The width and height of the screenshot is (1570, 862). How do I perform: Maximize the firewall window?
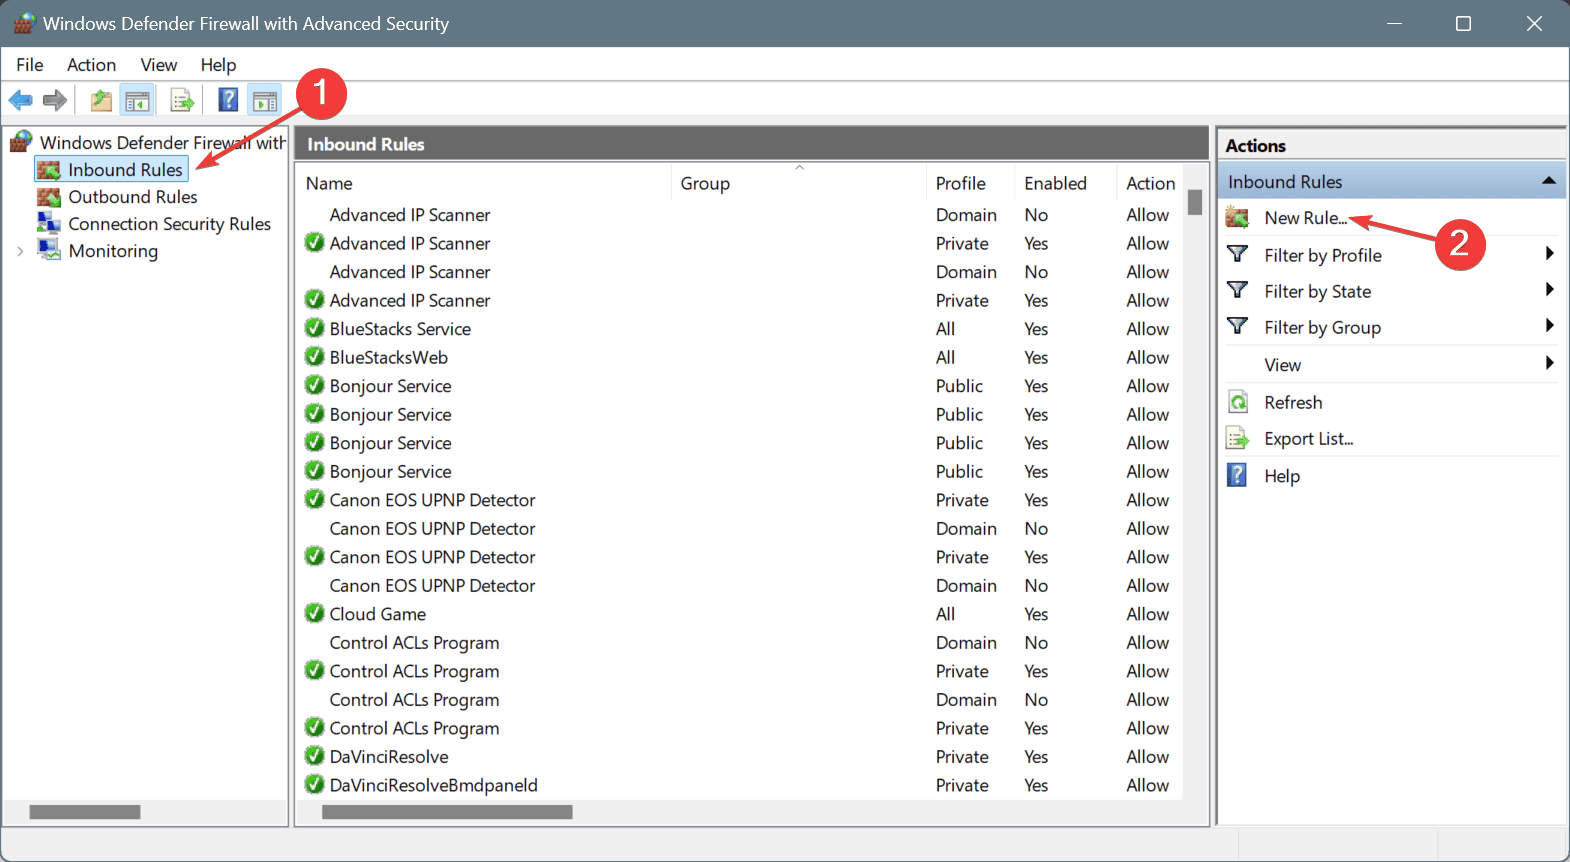click(1463, 23)
